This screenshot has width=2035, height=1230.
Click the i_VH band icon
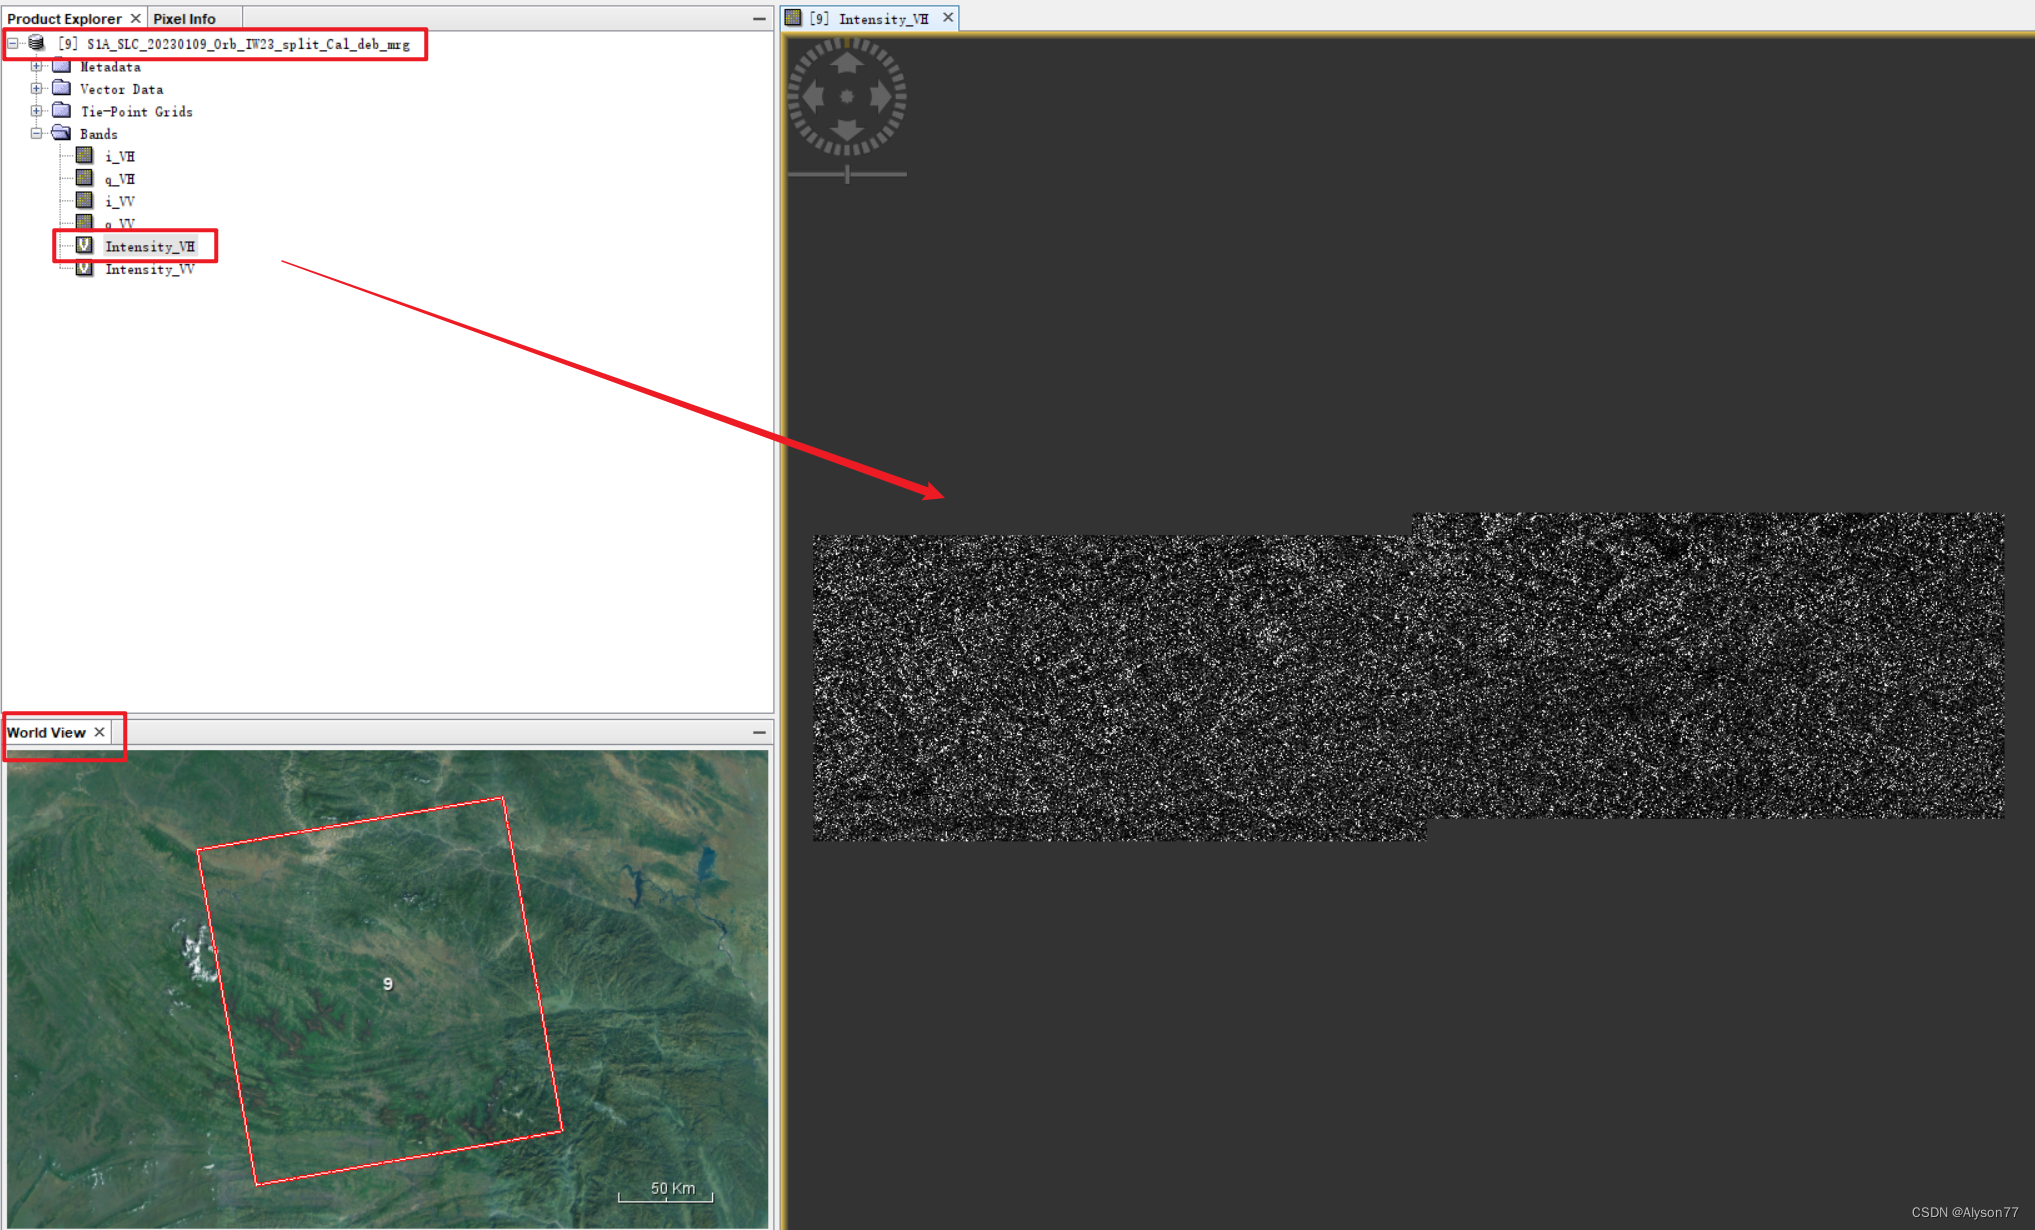85,156
